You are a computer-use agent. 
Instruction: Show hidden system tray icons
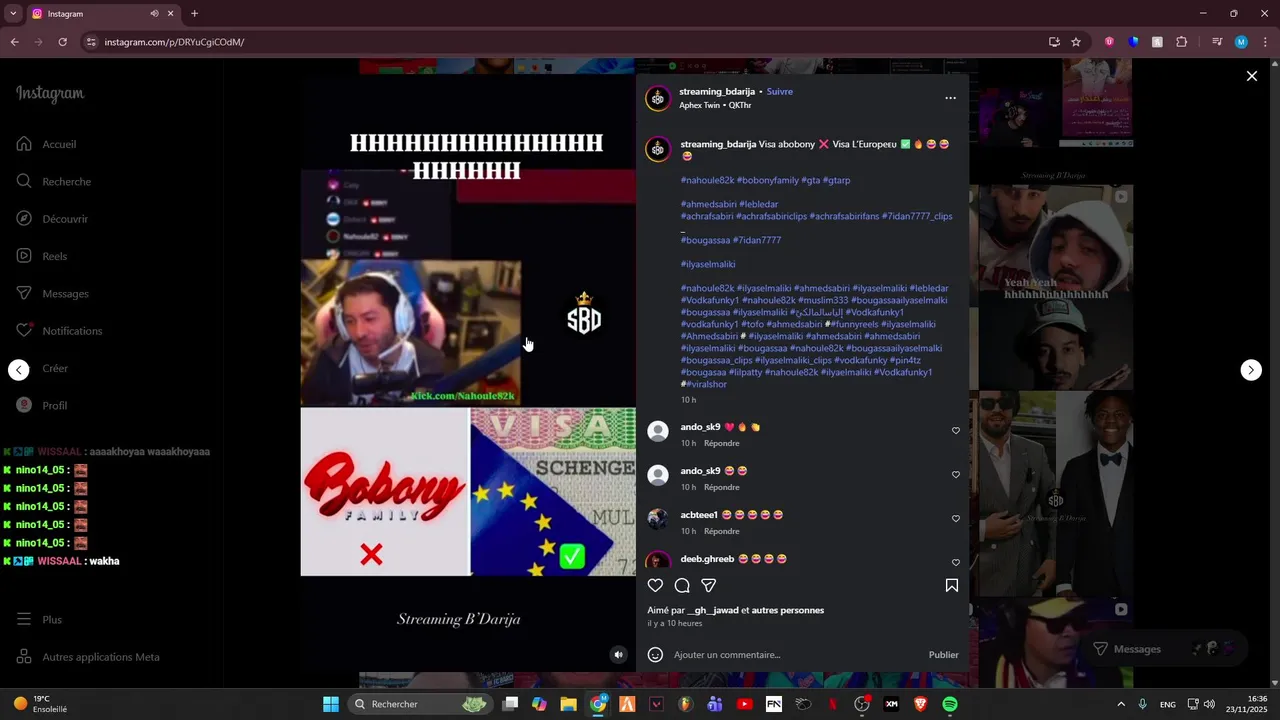point(1120,704)
